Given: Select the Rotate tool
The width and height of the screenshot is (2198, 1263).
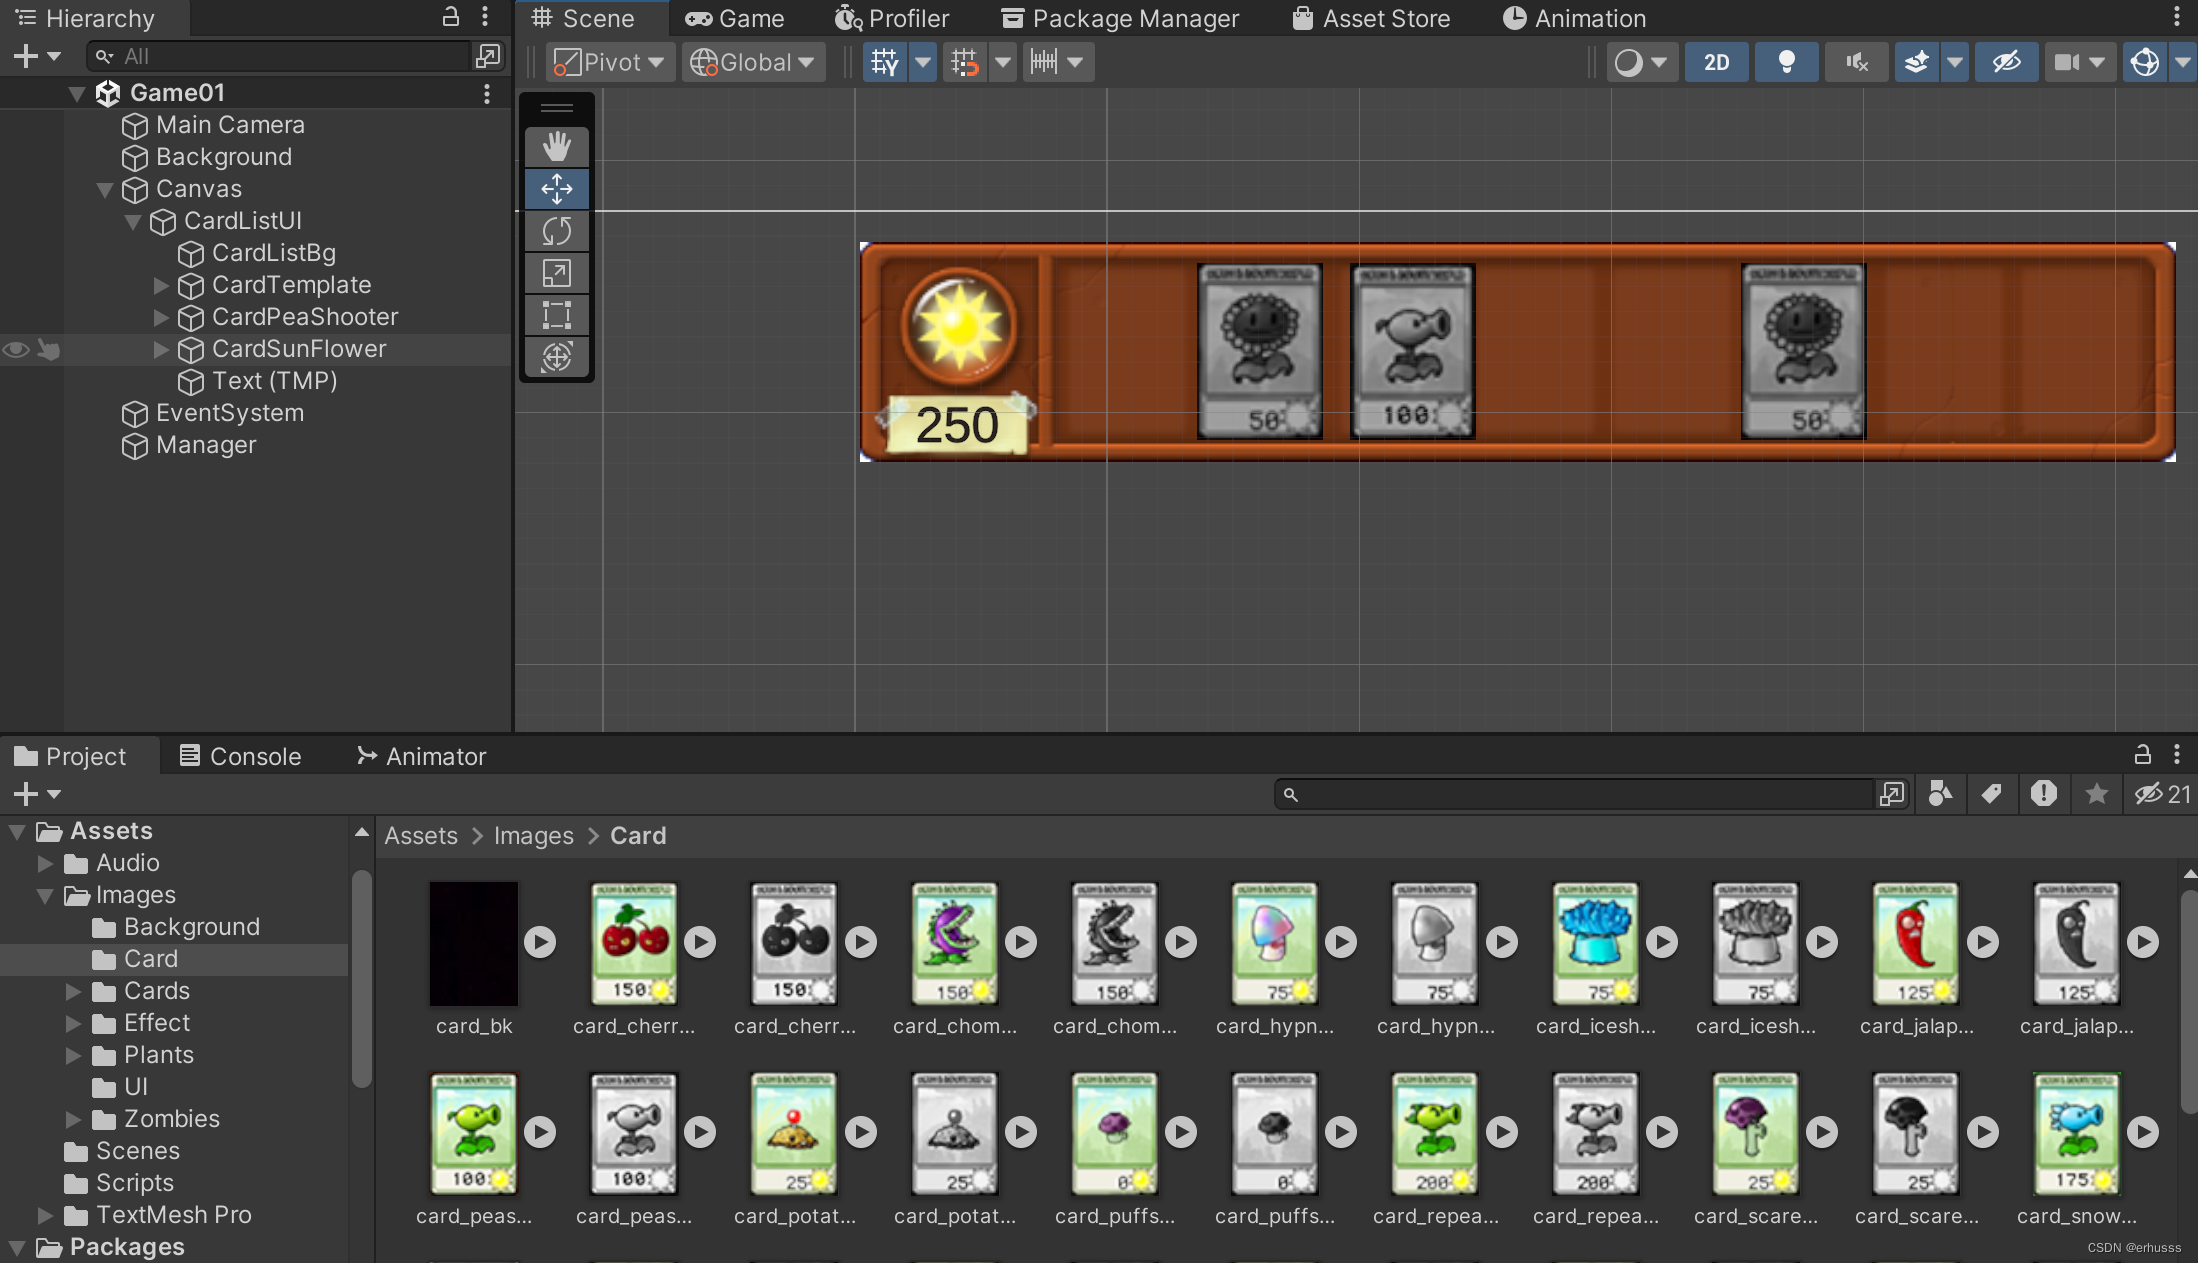Looking at the screenshot, I should coord(557,231).
